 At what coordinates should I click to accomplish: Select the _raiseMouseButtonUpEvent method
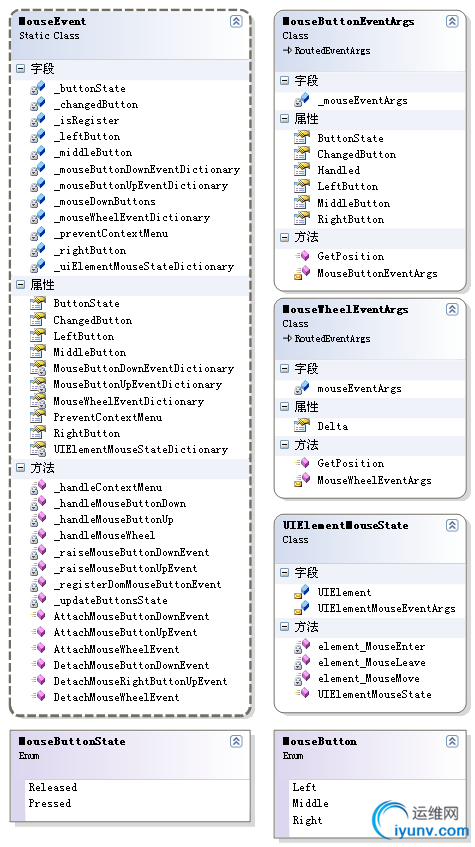point(125,568)
